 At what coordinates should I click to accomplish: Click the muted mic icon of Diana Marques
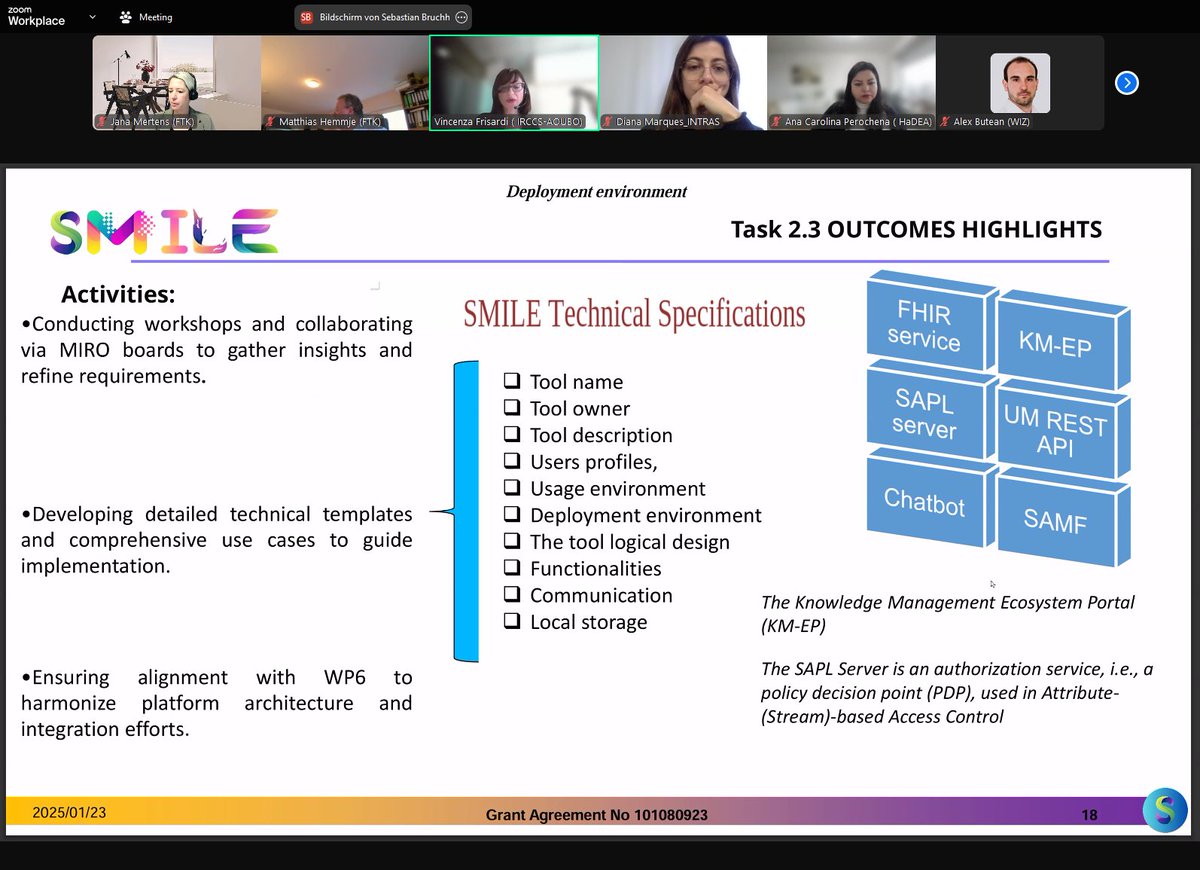(x=607, y=122)
